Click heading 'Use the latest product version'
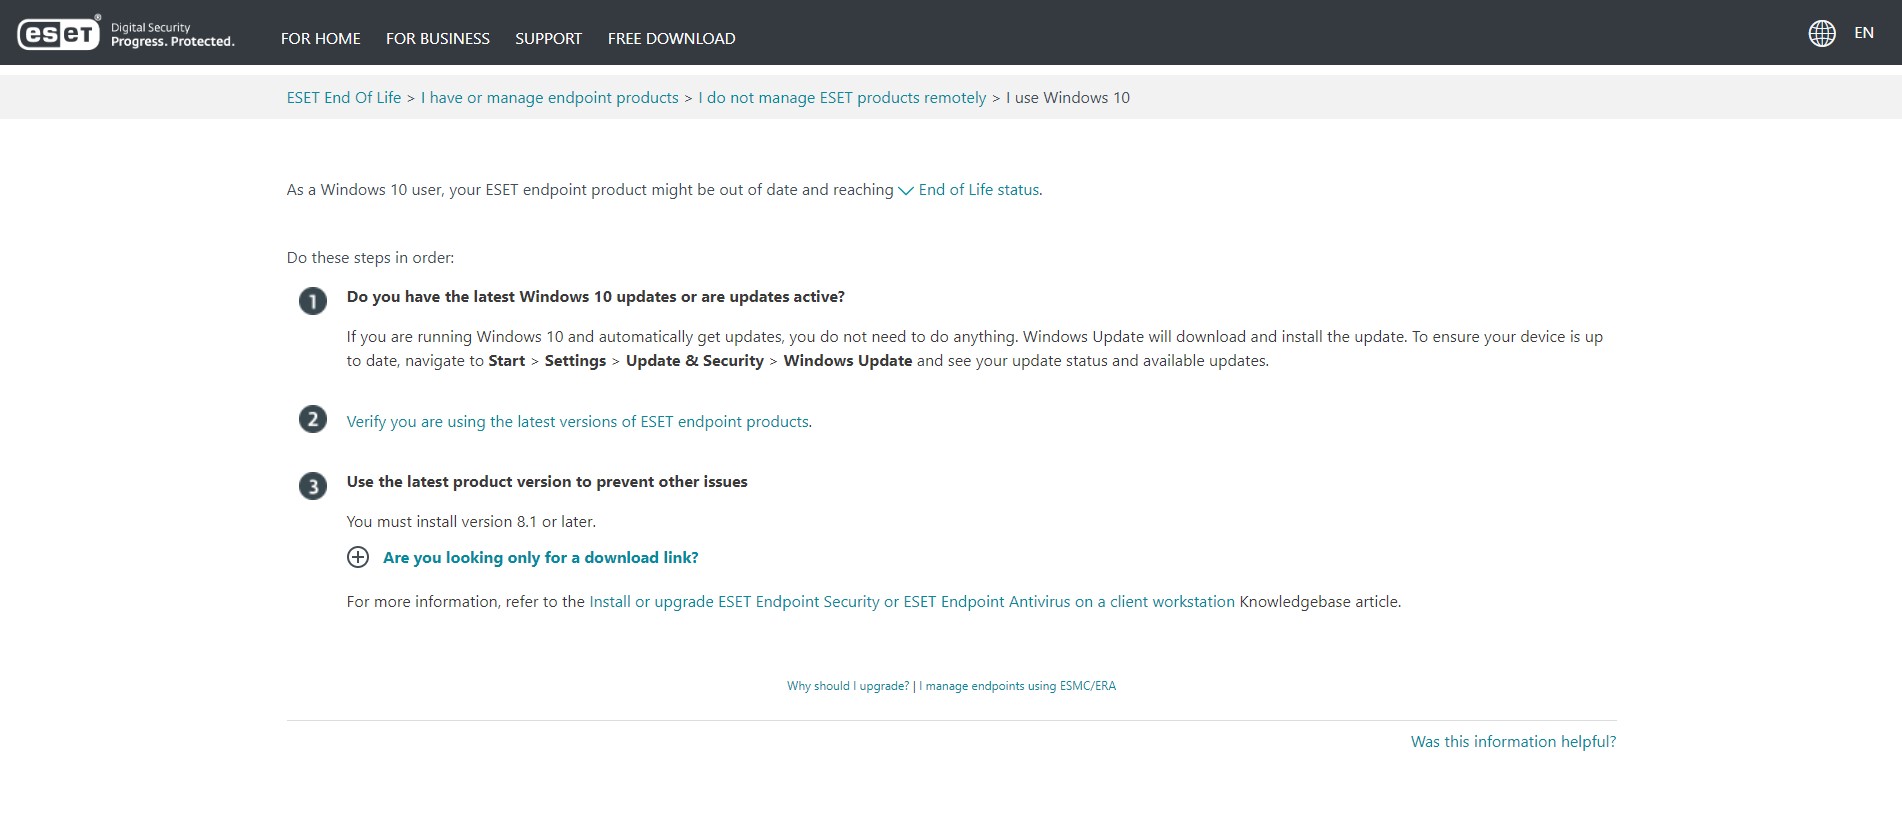This screenshot has height=833, width=1902. [547, 481]
